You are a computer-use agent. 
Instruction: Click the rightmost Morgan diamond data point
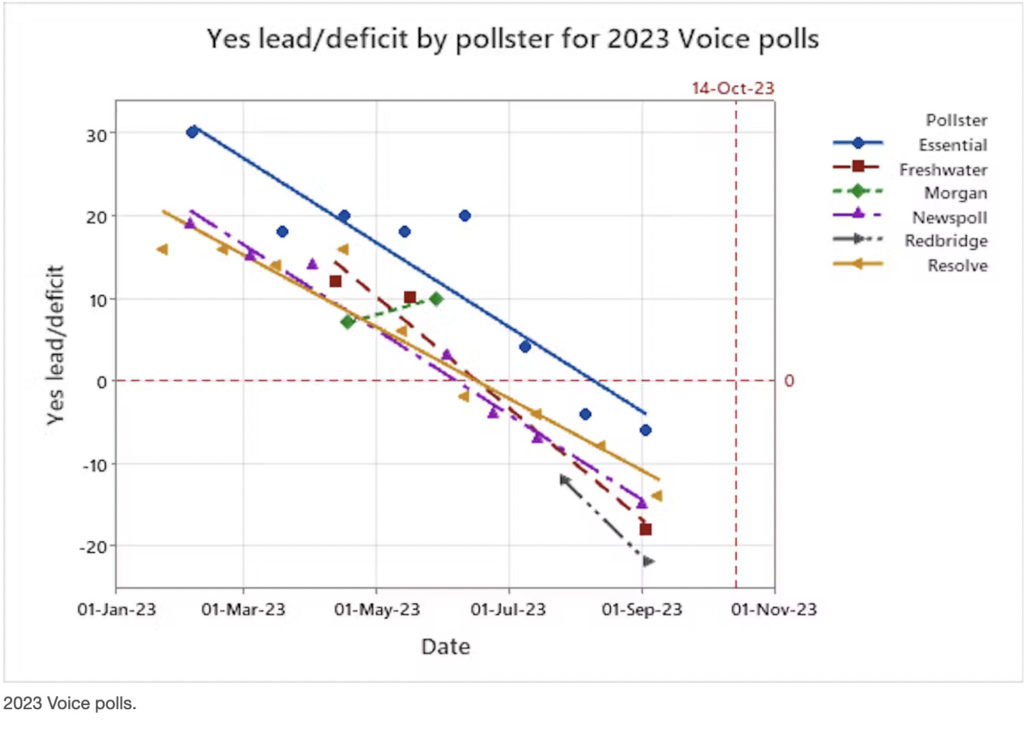(x=436, y=299)
